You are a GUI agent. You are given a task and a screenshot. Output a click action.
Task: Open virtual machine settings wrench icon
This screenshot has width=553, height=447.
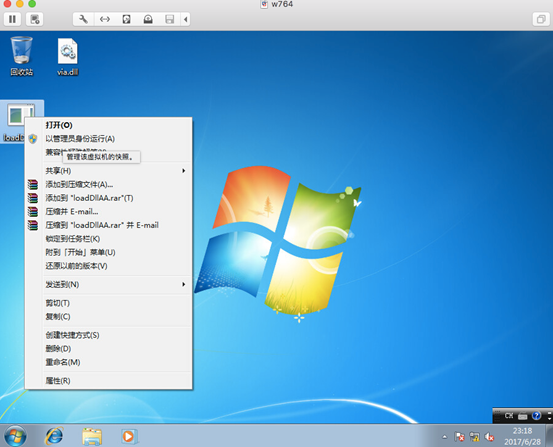pos(83,19)
